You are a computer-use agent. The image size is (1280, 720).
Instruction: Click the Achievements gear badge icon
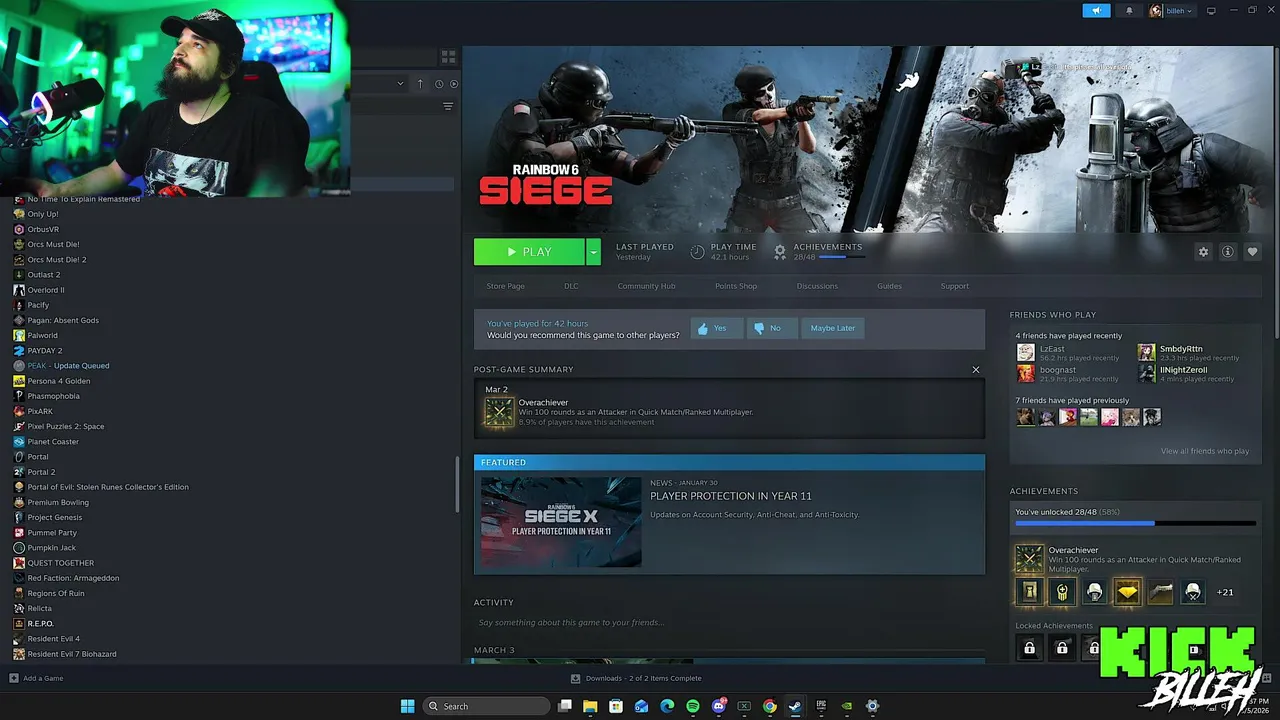point(780,252)
